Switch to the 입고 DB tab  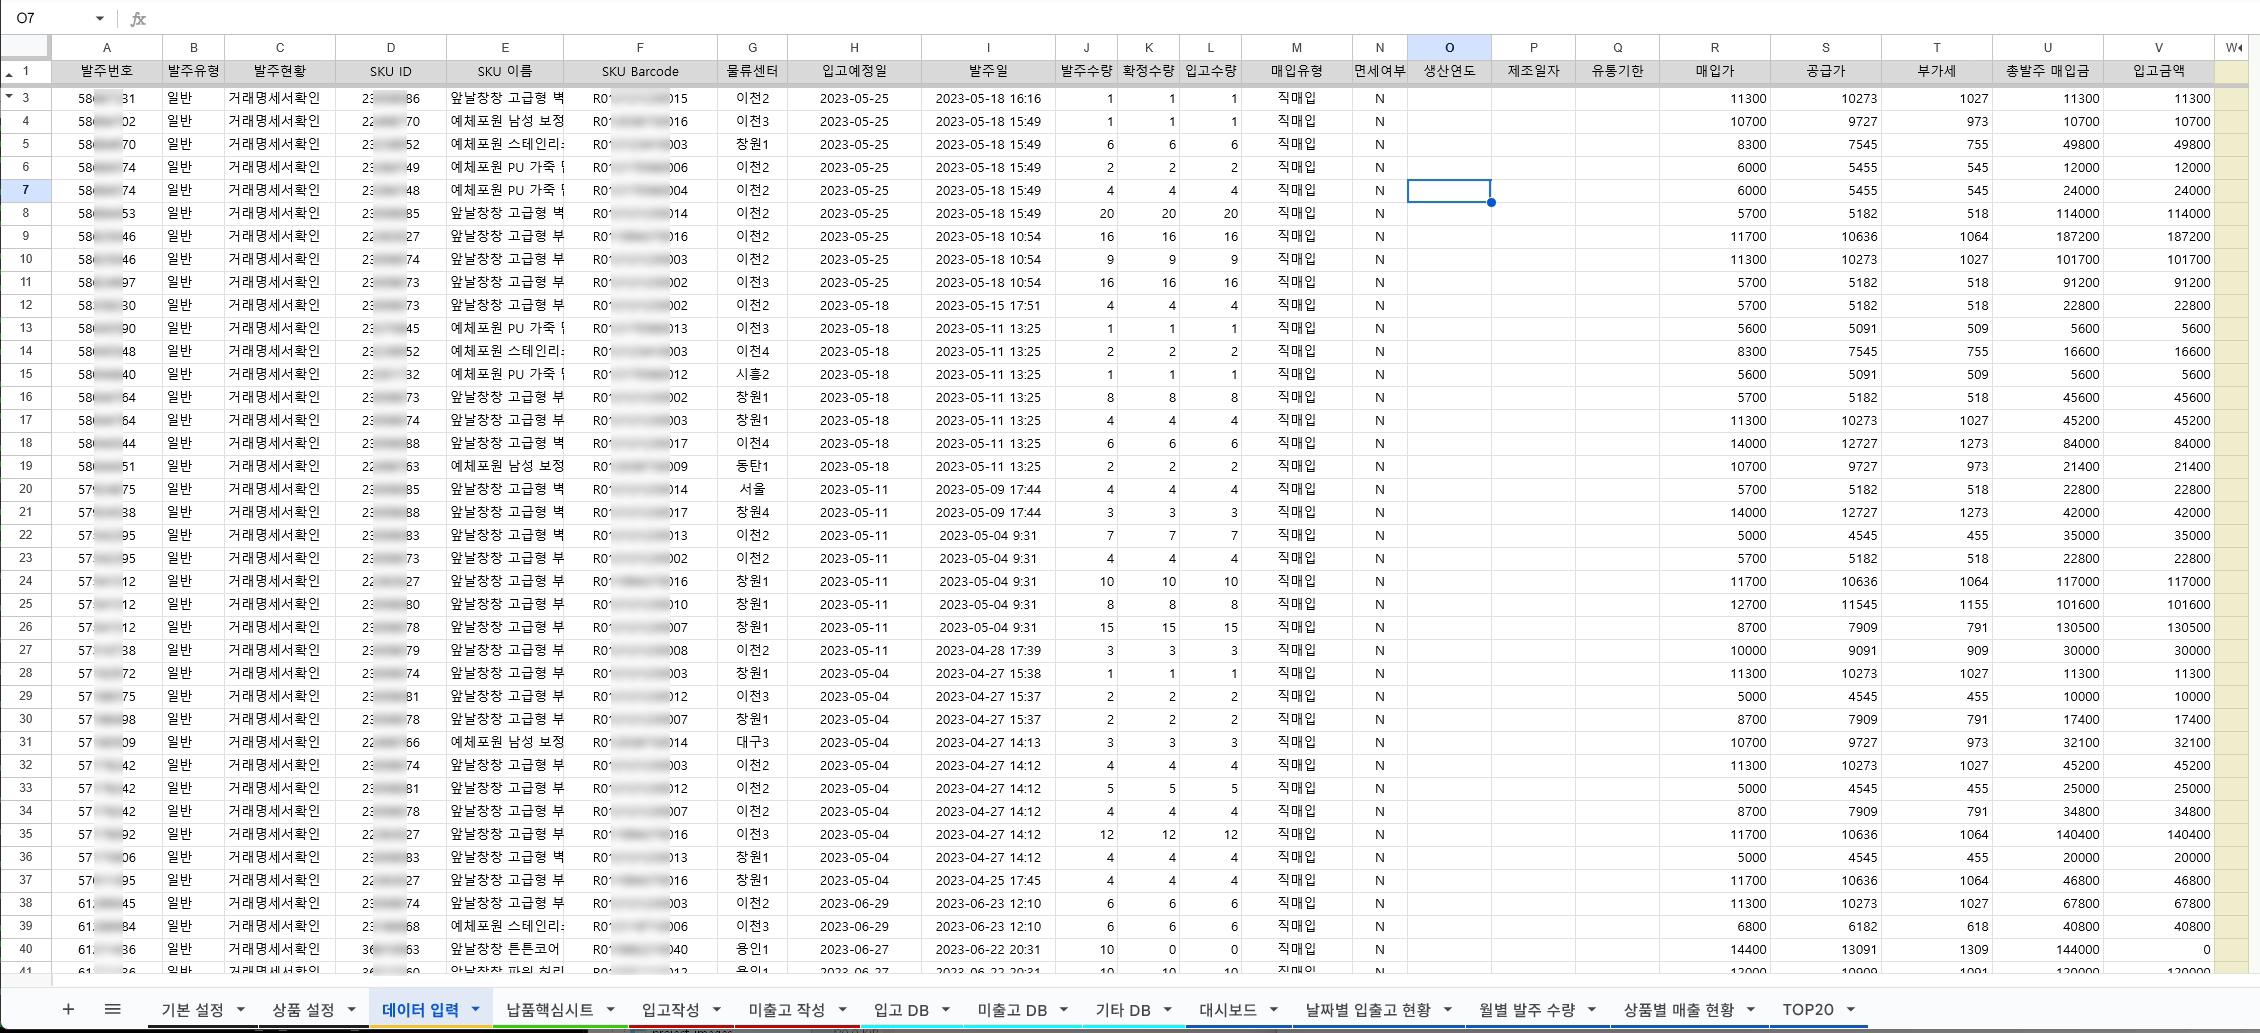click(x=900, y=1009)
